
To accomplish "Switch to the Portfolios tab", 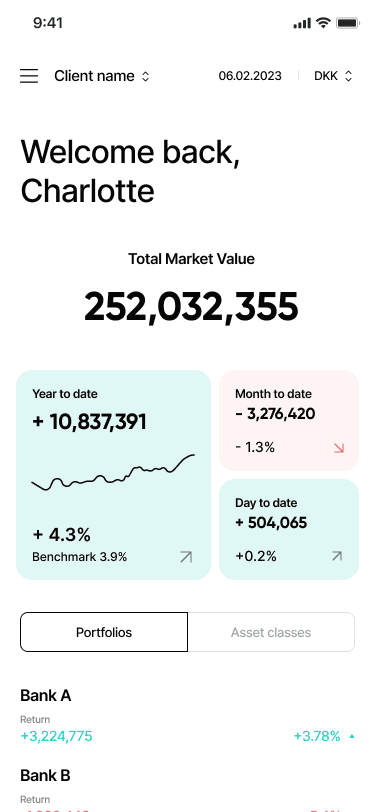I will 104,632.
